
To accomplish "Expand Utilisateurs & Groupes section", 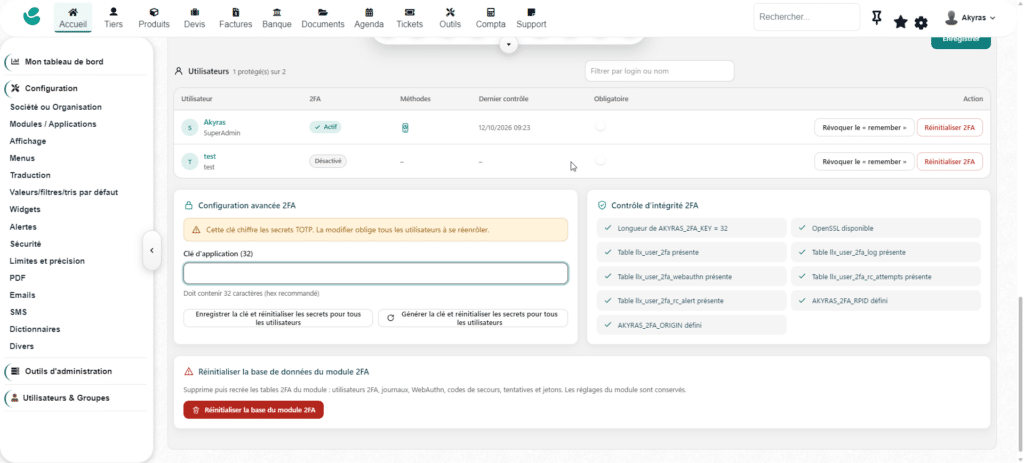I will click(65, 398).
